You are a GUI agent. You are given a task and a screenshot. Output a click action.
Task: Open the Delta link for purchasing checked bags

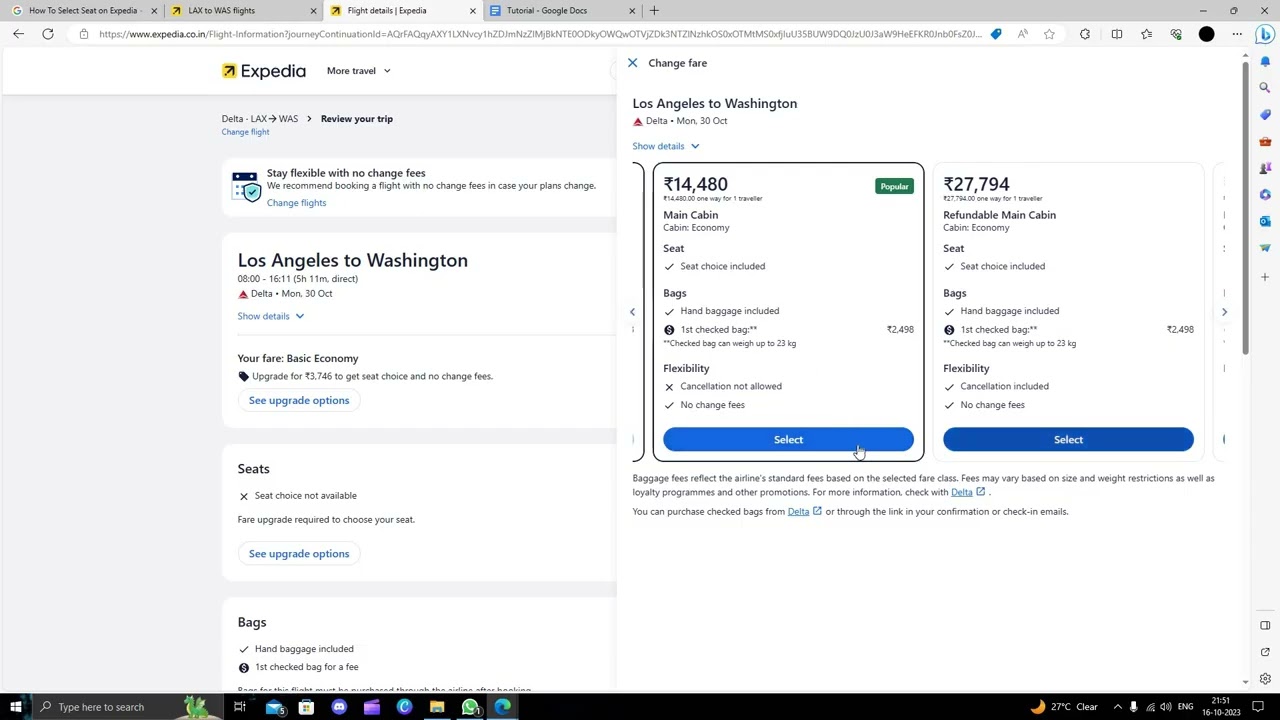coord(804,512)
